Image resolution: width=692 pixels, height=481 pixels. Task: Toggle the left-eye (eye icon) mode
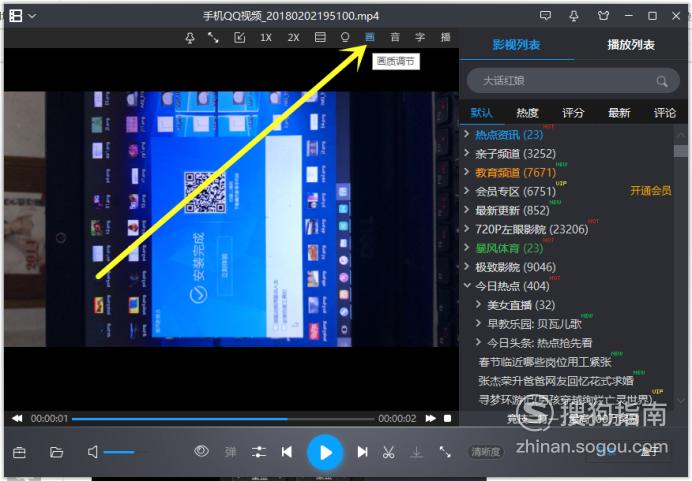201,451
